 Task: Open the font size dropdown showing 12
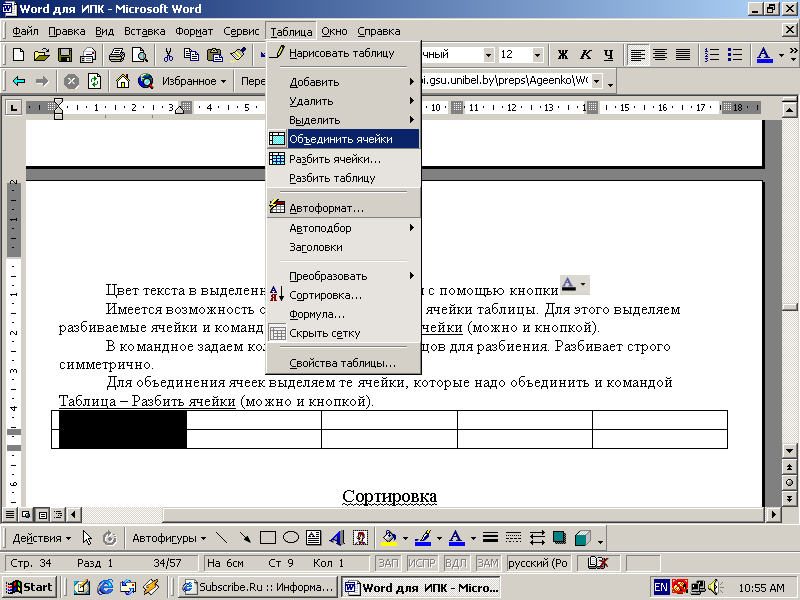pyautogui.click(x=537, y=55)
